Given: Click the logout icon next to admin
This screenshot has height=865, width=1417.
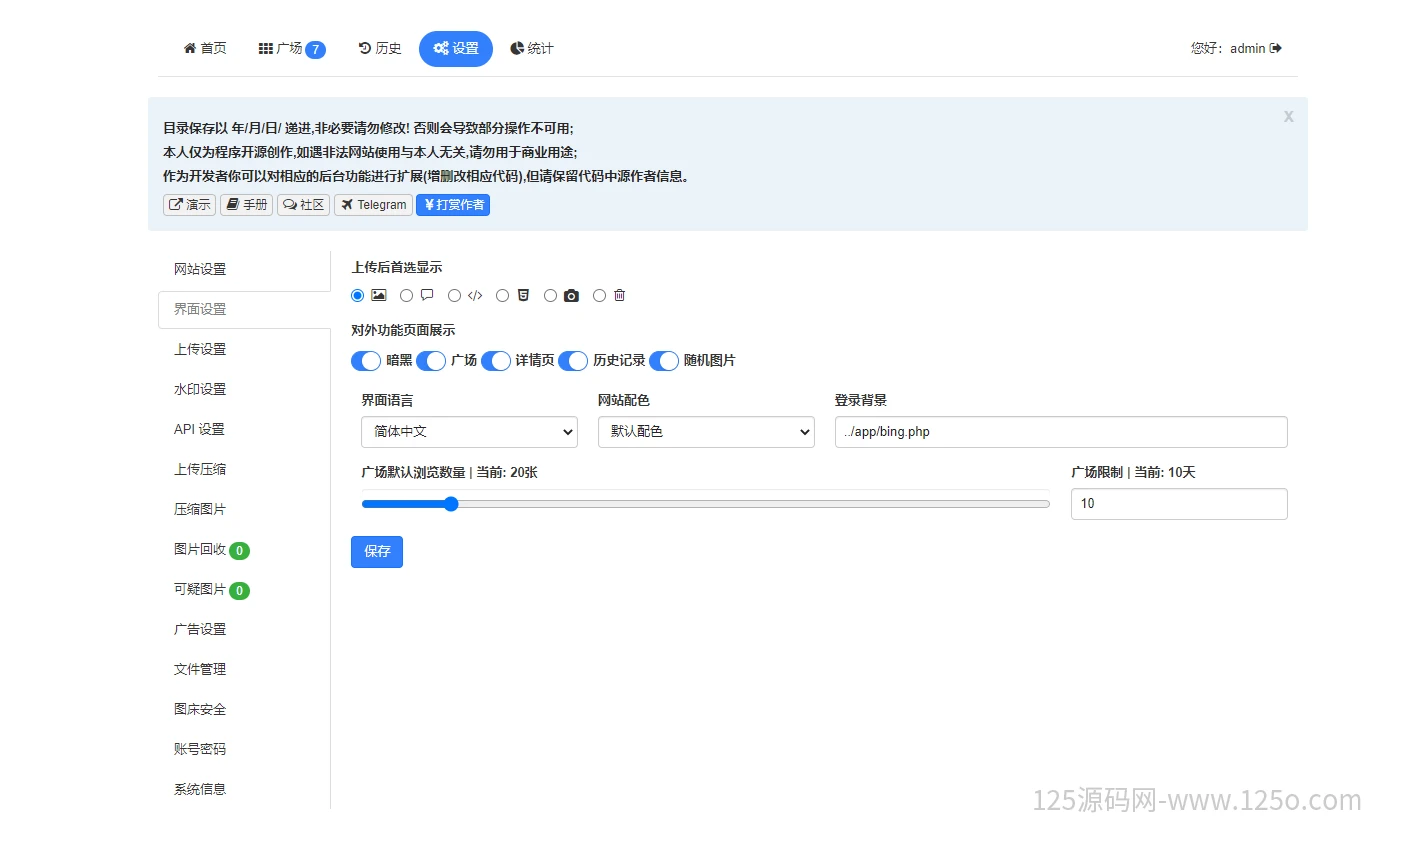Looking at the screenshot, I should tap(1276, 48).
